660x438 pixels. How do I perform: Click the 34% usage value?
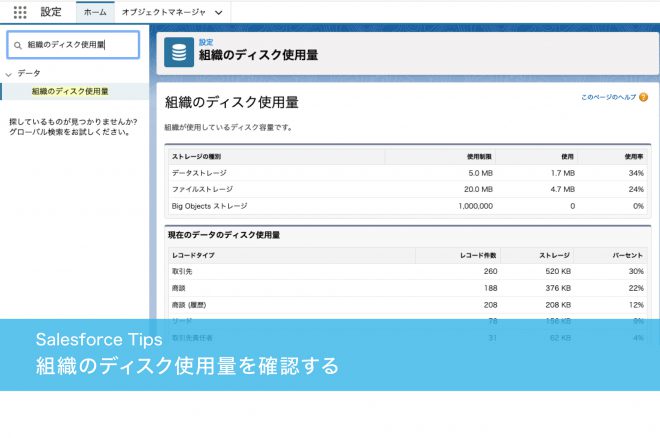636,173
